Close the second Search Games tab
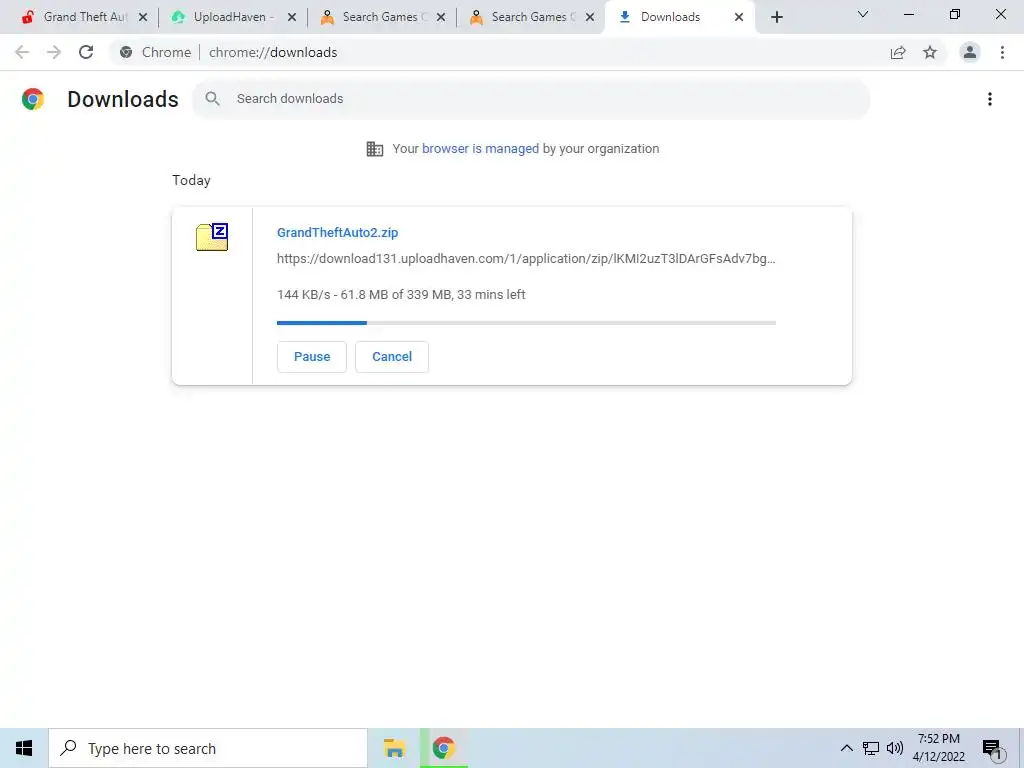 (590, 17)
